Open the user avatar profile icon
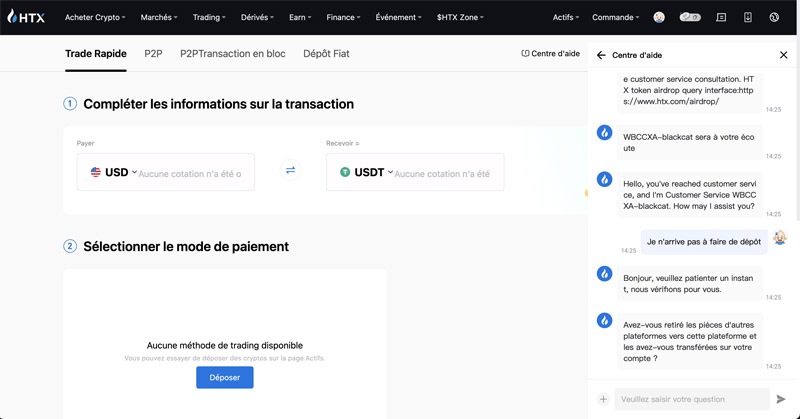Viewport: 800px width, 419px height. (659, 17)
